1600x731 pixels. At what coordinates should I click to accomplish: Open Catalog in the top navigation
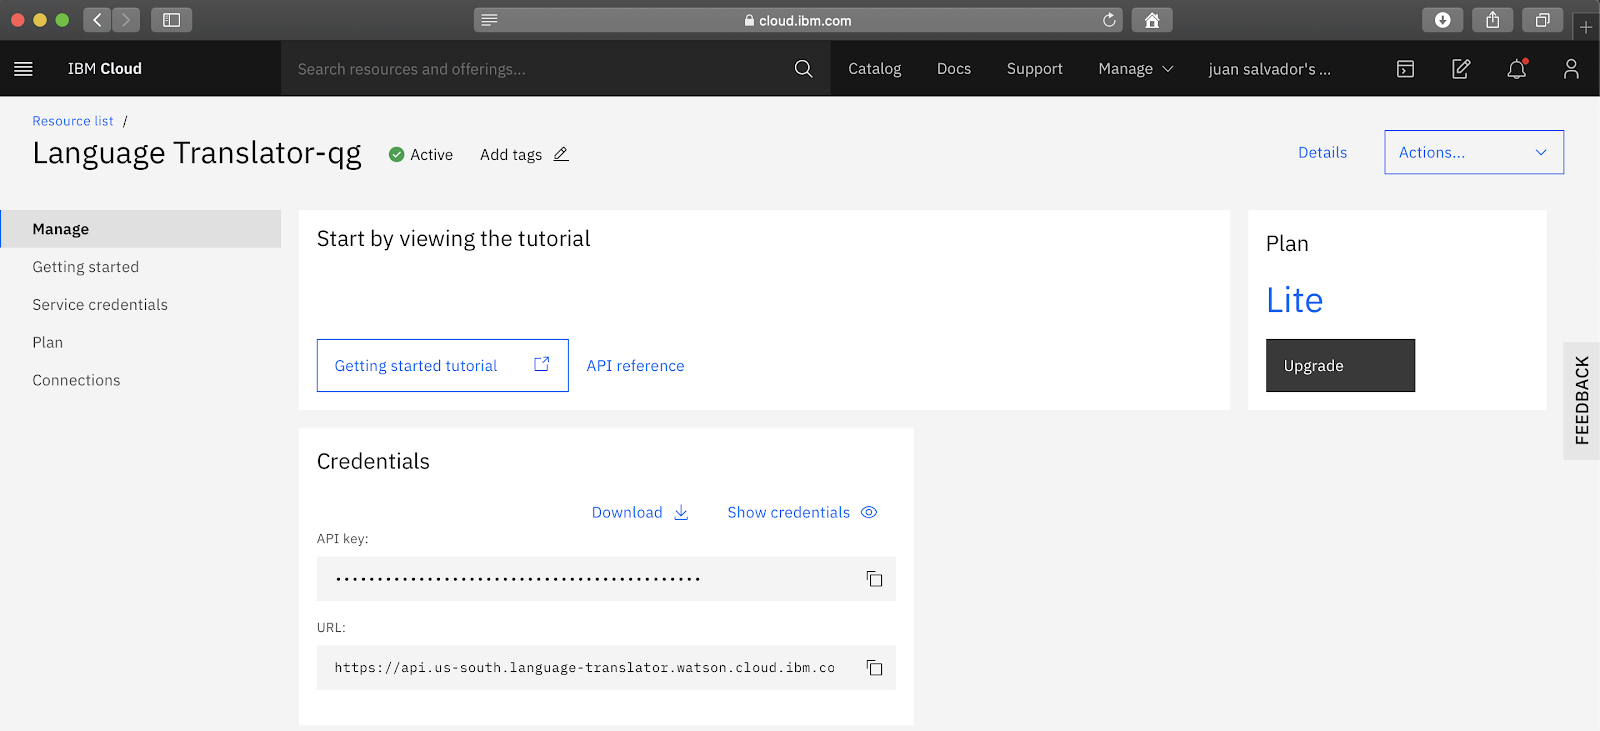pos(874,68)
